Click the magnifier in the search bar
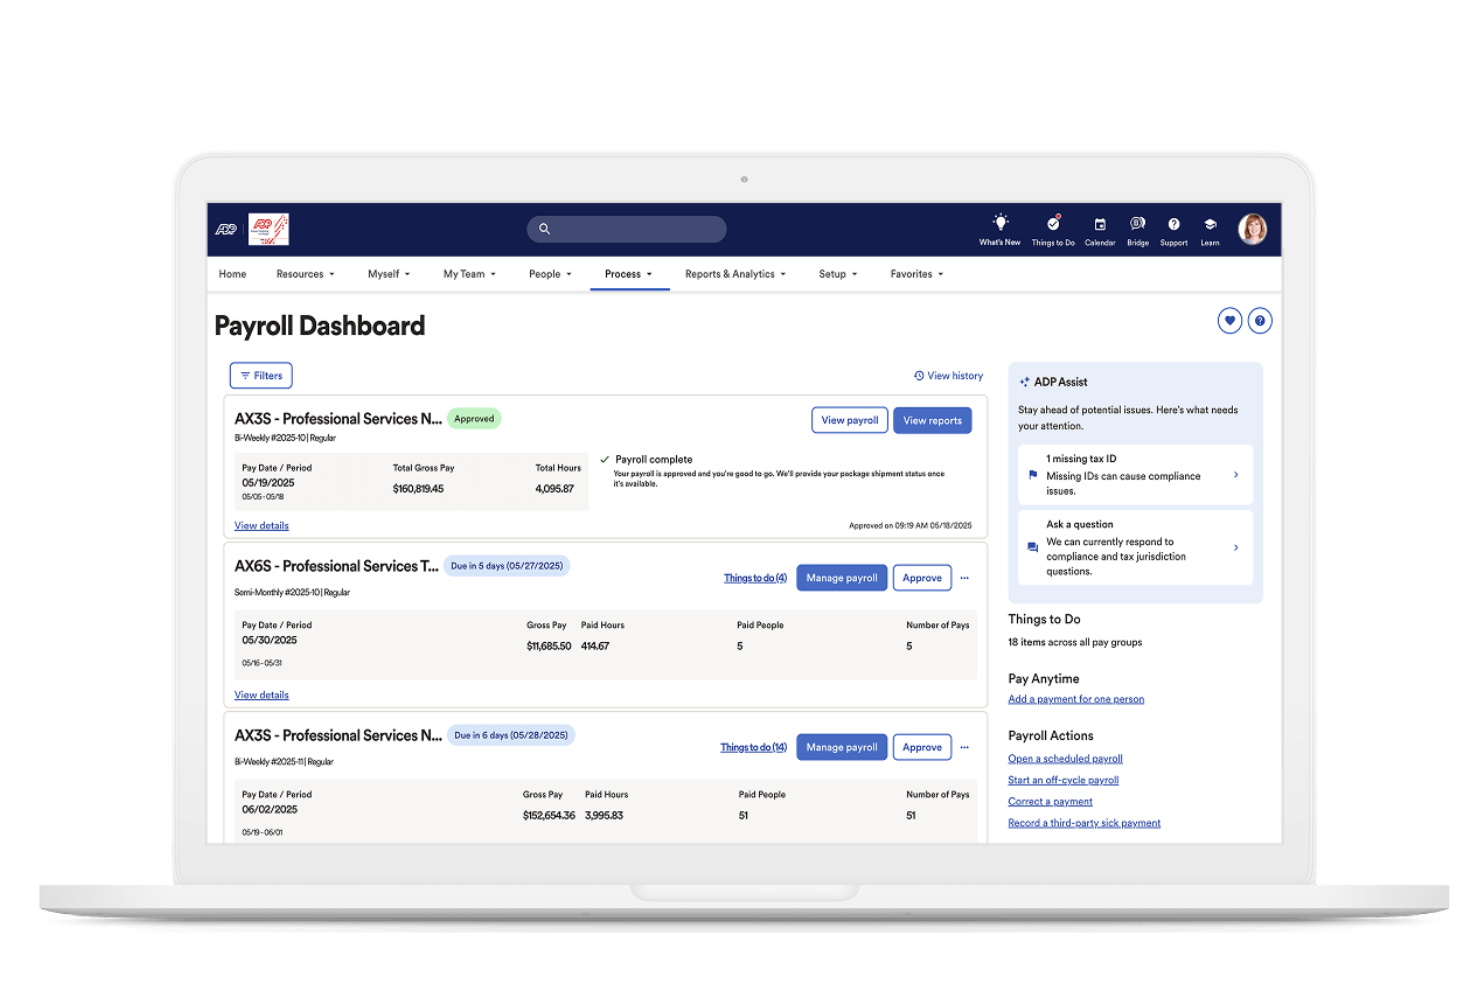Screen dimensions: 1480x987 (545, 229)
